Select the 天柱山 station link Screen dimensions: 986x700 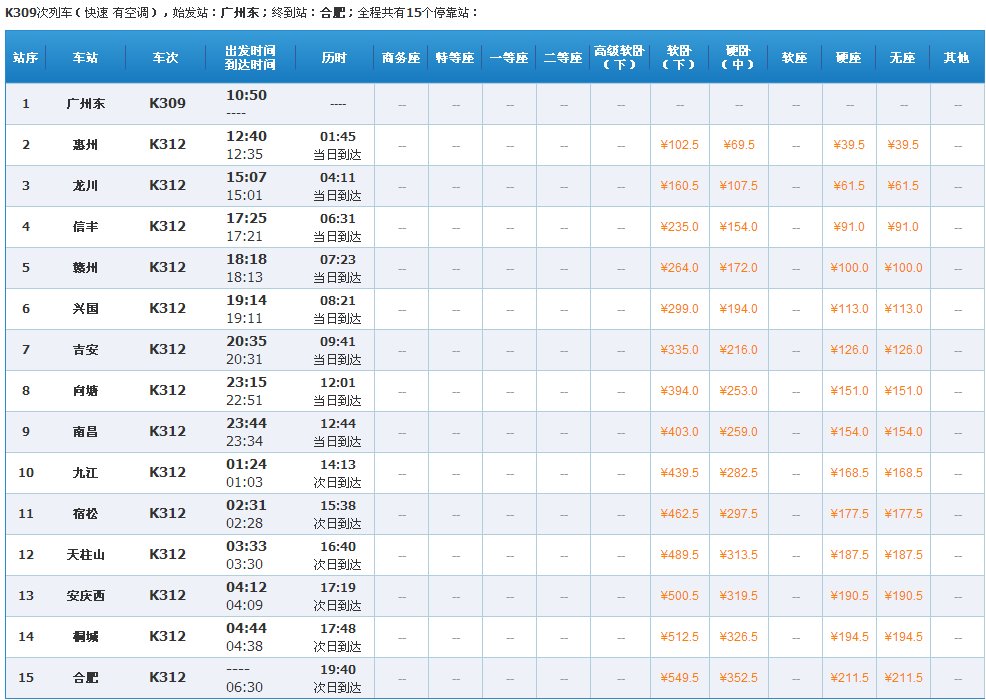click(x=85, y=554)
